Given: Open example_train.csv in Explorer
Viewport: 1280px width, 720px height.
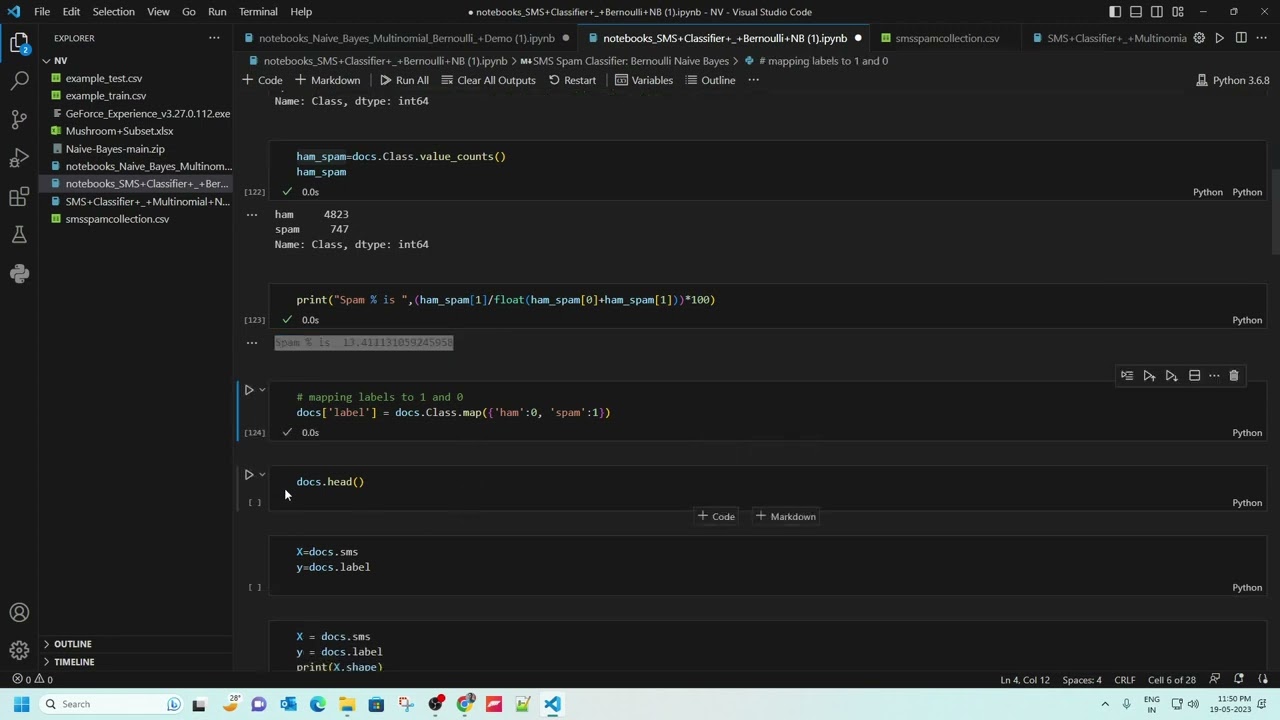Looking at the screenshot, I should [136, 96].
